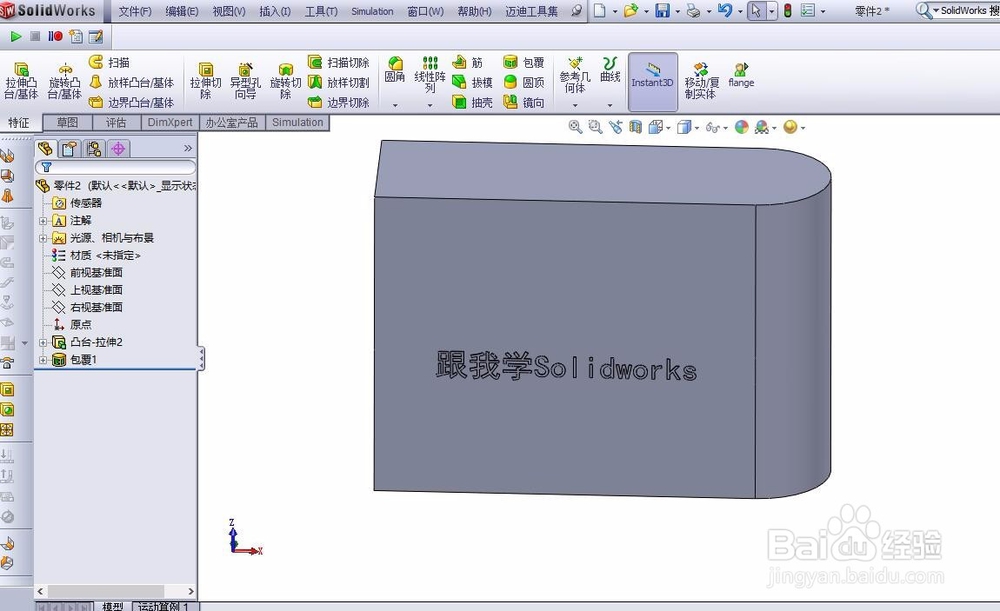
Task: Switch to the 草图 sketch tab
Action: [68, 122]
